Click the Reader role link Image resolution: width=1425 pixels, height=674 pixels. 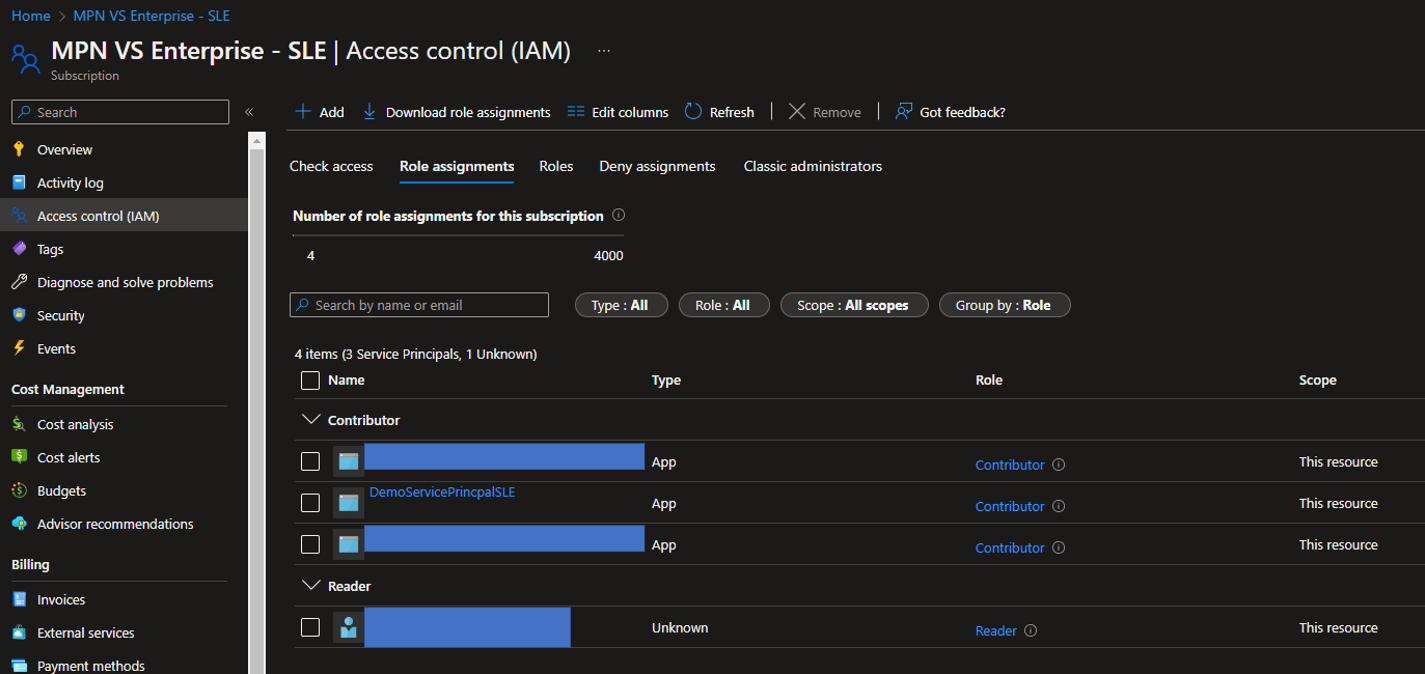996,630
